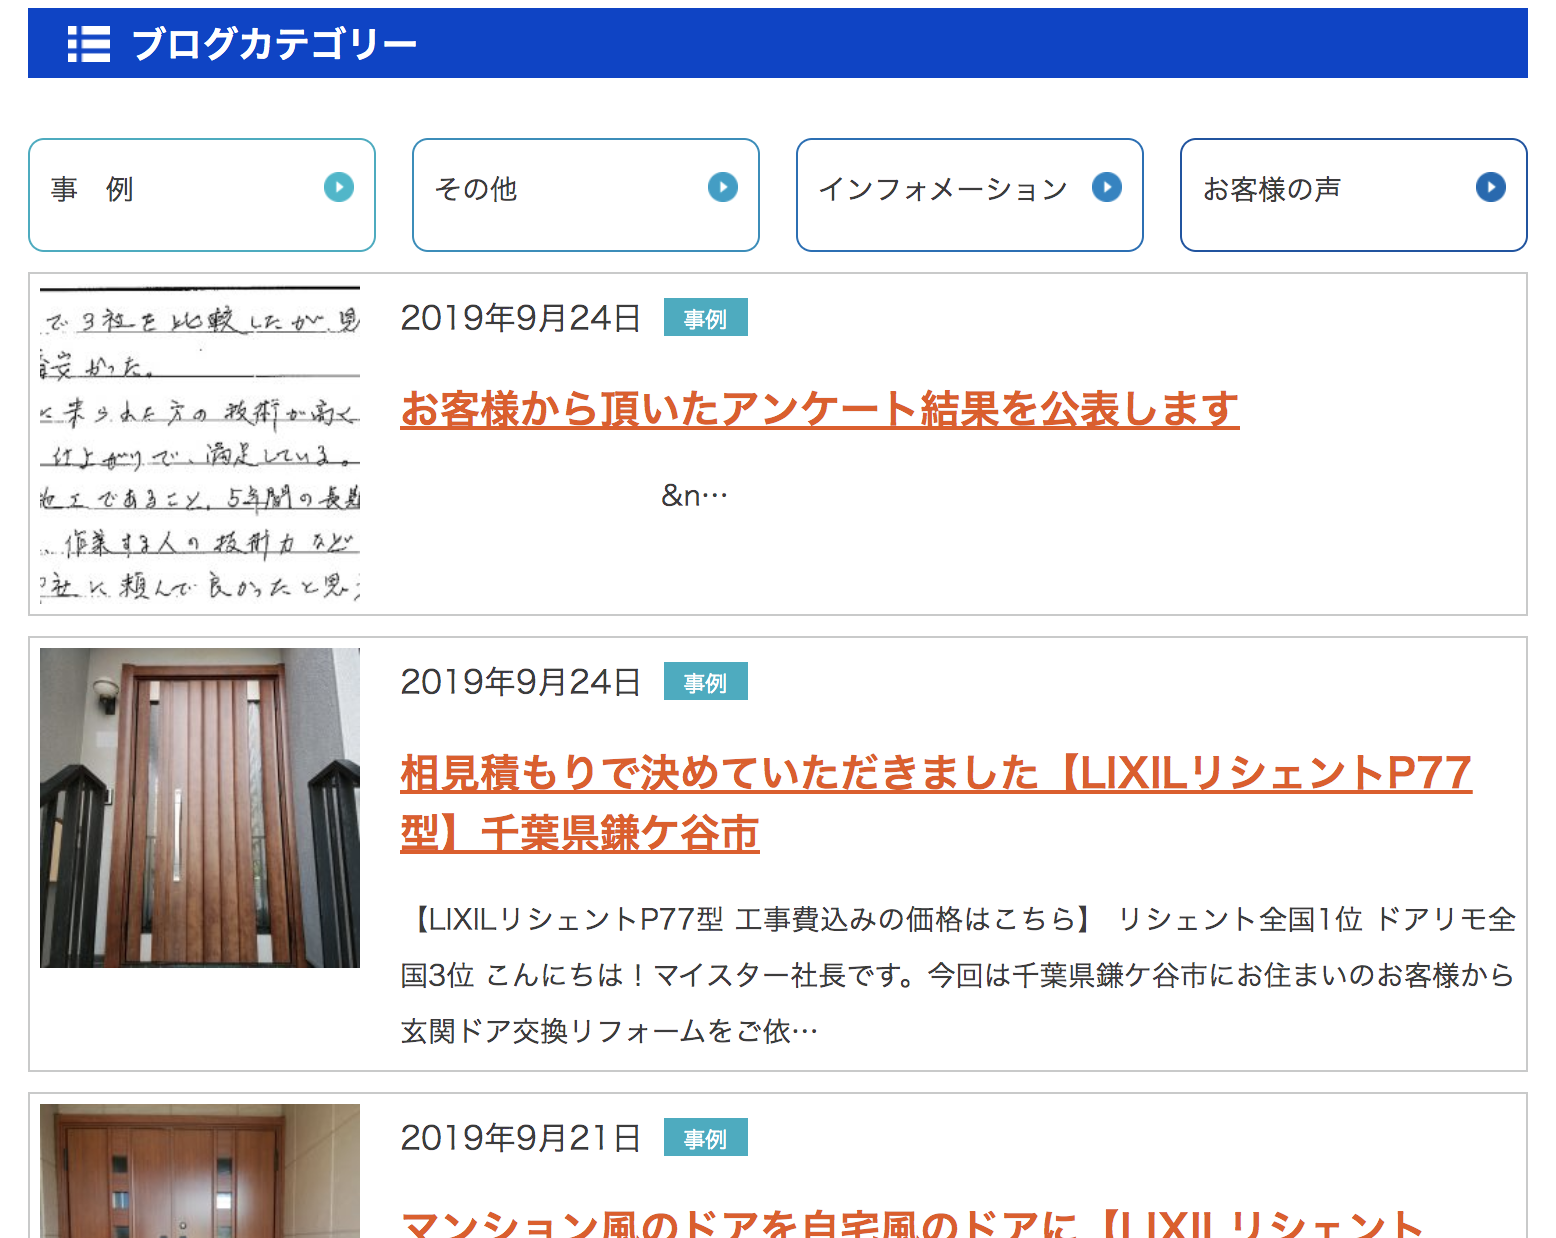Open the article お客様から頂いたアンケート結果を公表します
Viewport: 1556px width, 1238px height.
pos(820,409)
